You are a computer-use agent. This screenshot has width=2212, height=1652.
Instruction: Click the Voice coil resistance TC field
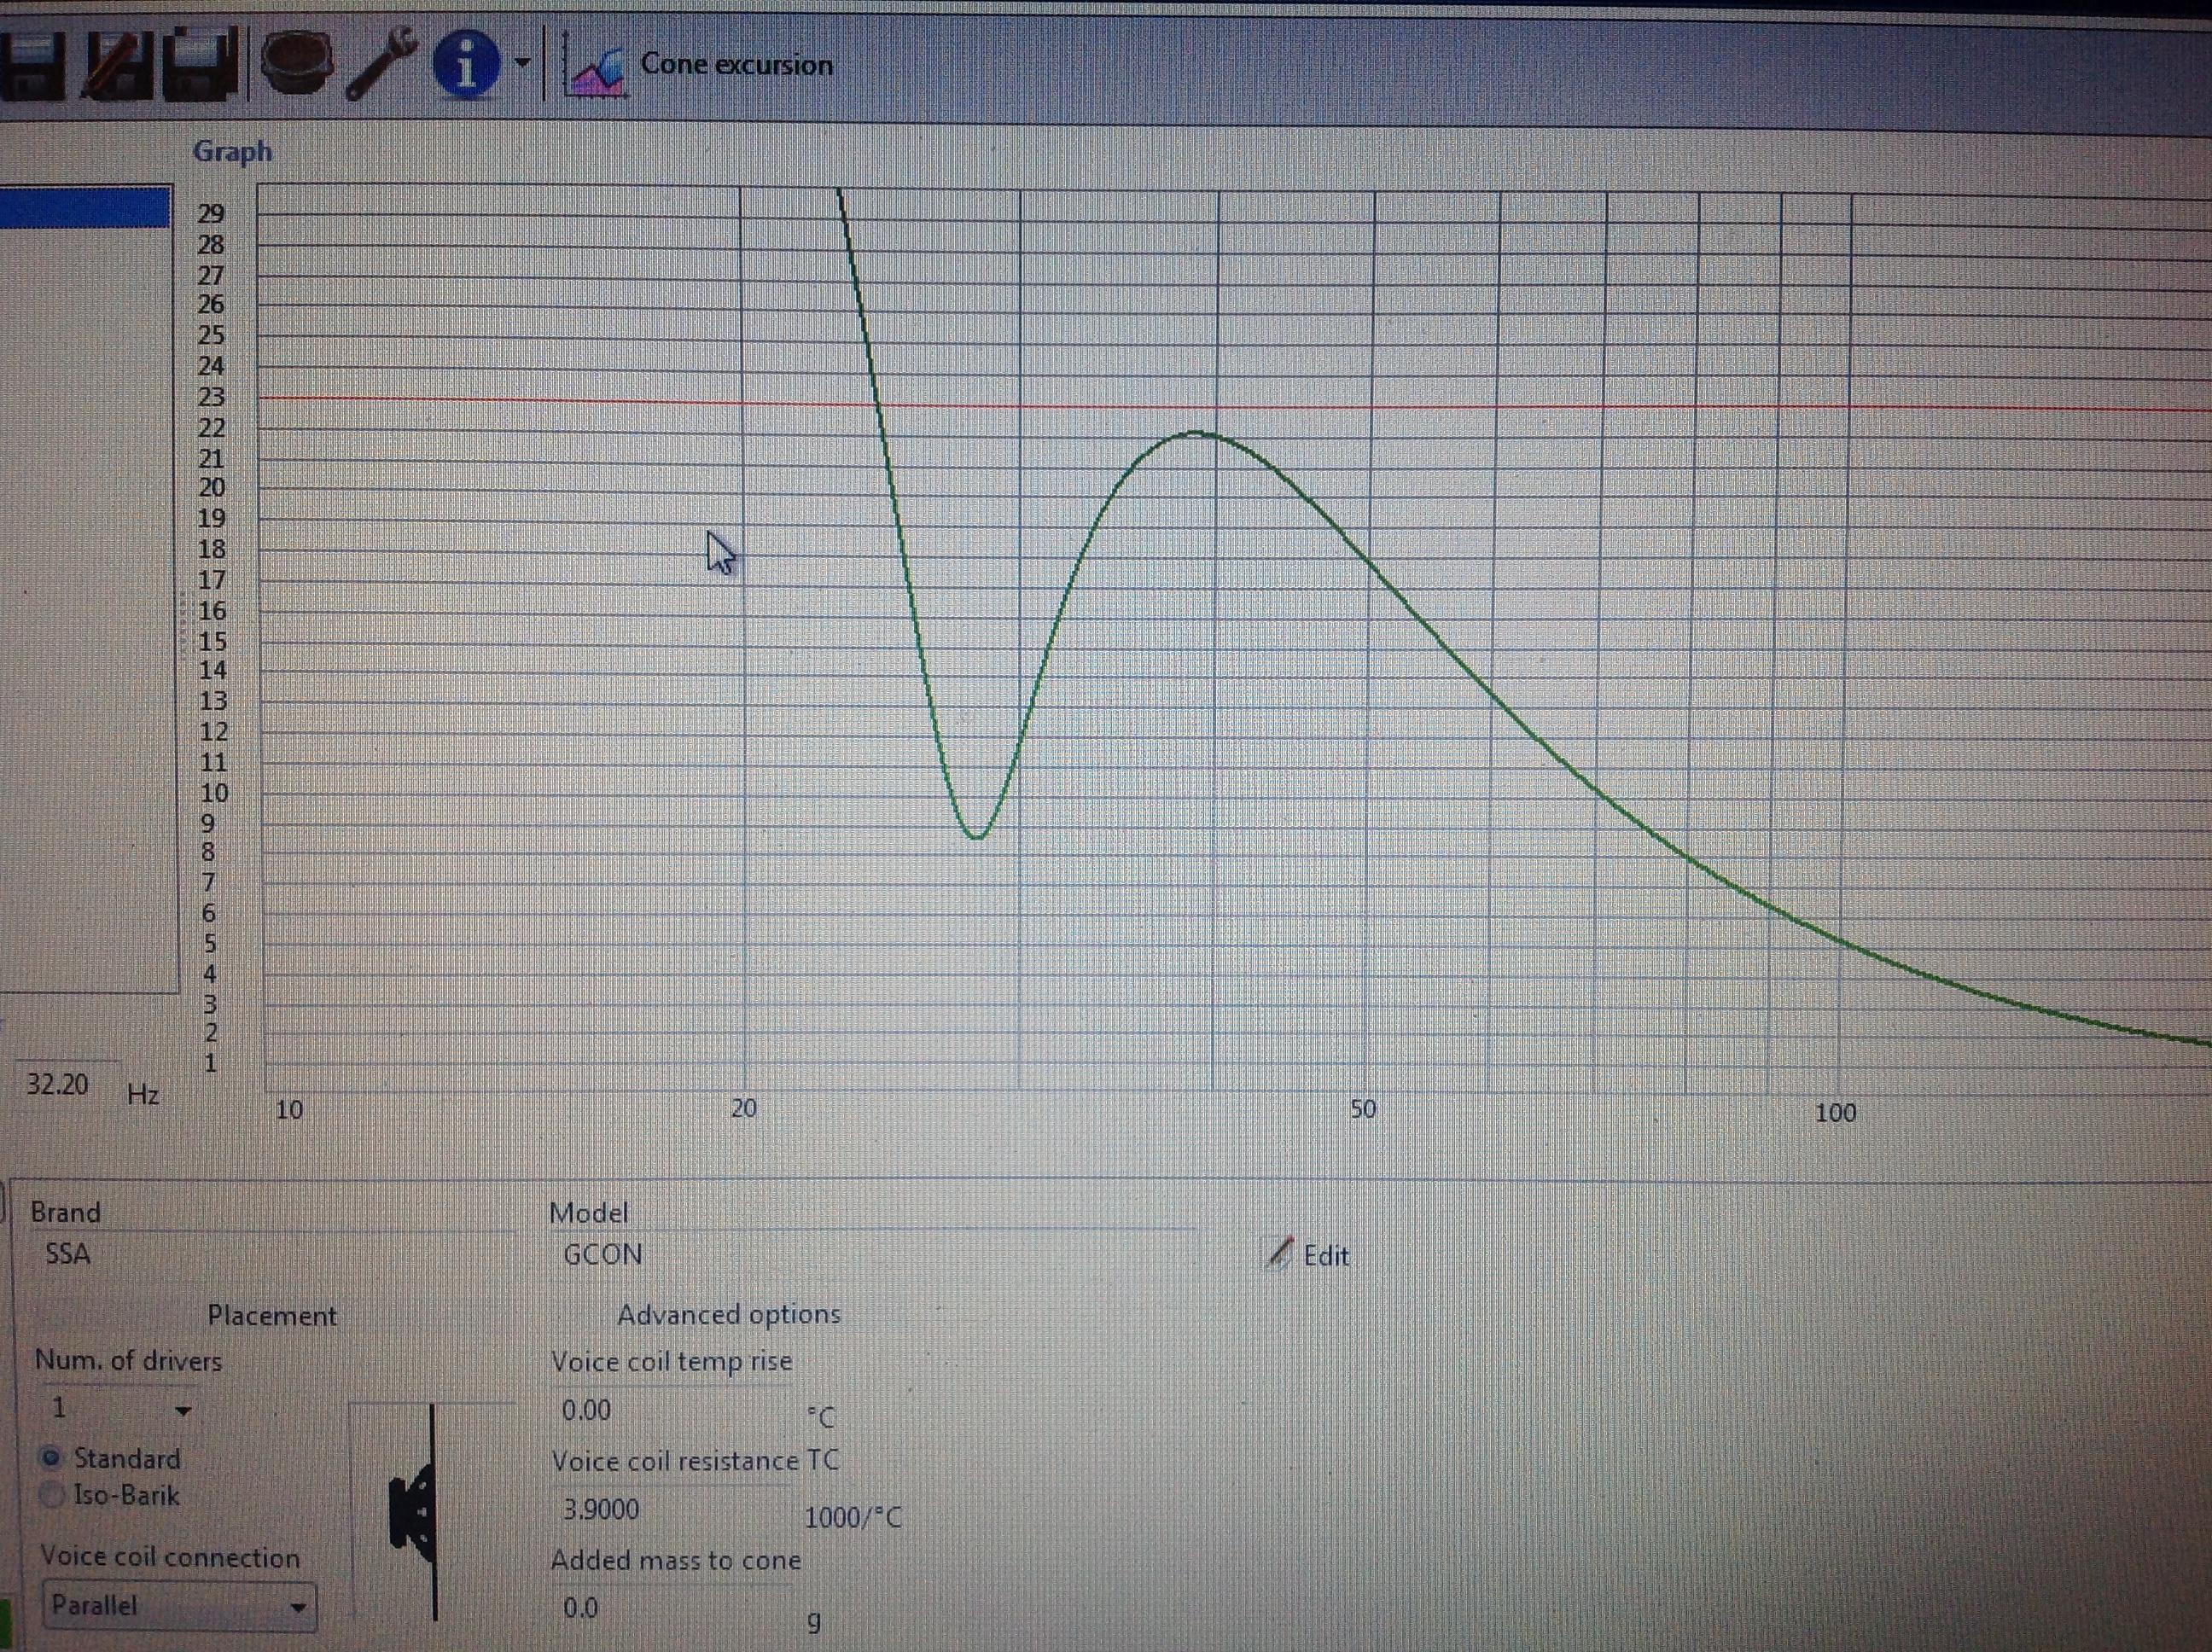tap(672, 1510)
